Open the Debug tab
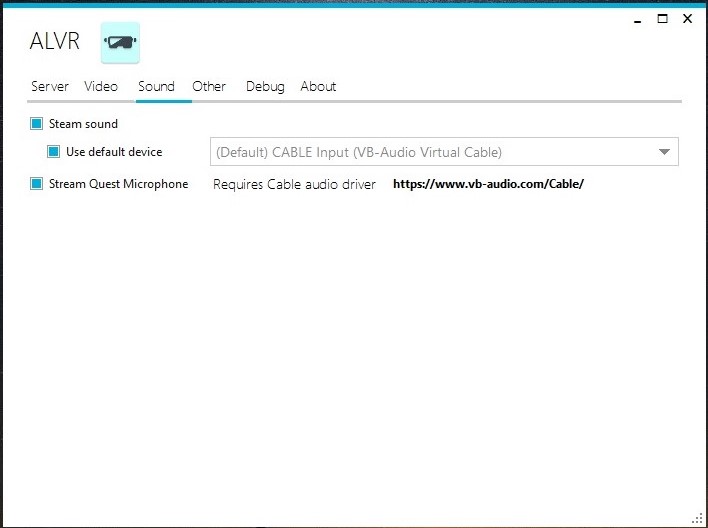This screenshot has height=528, width=708. tap(265, 87)
